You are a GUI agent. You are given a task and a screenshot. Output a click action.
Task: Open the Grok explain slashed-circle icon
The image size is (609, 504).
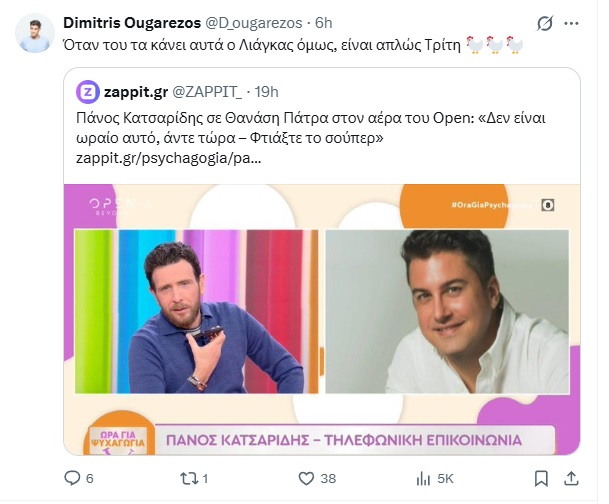pos(545,24)
